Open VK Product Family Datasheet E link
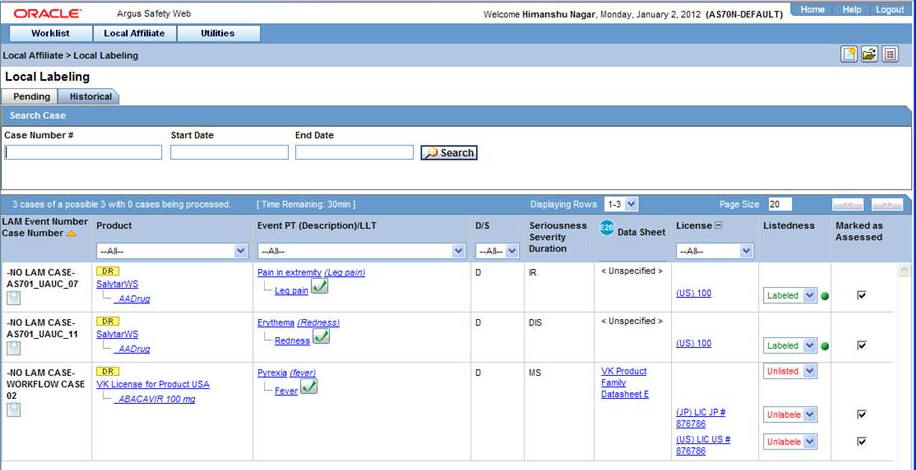The image size is (916, 470). 624,382
